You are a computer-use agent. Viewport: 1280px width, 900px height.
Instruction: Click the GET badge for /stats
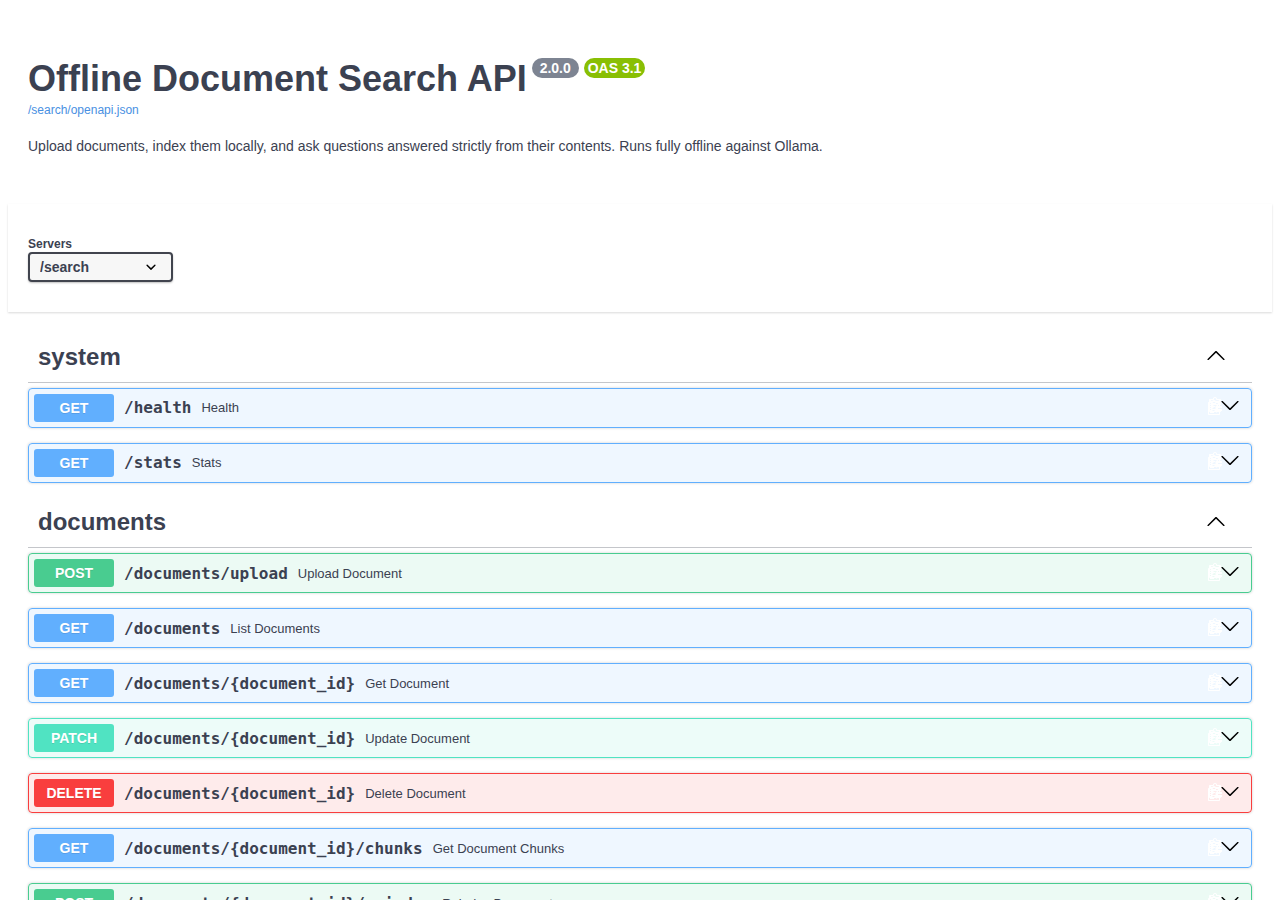click(x=74, y=463)
